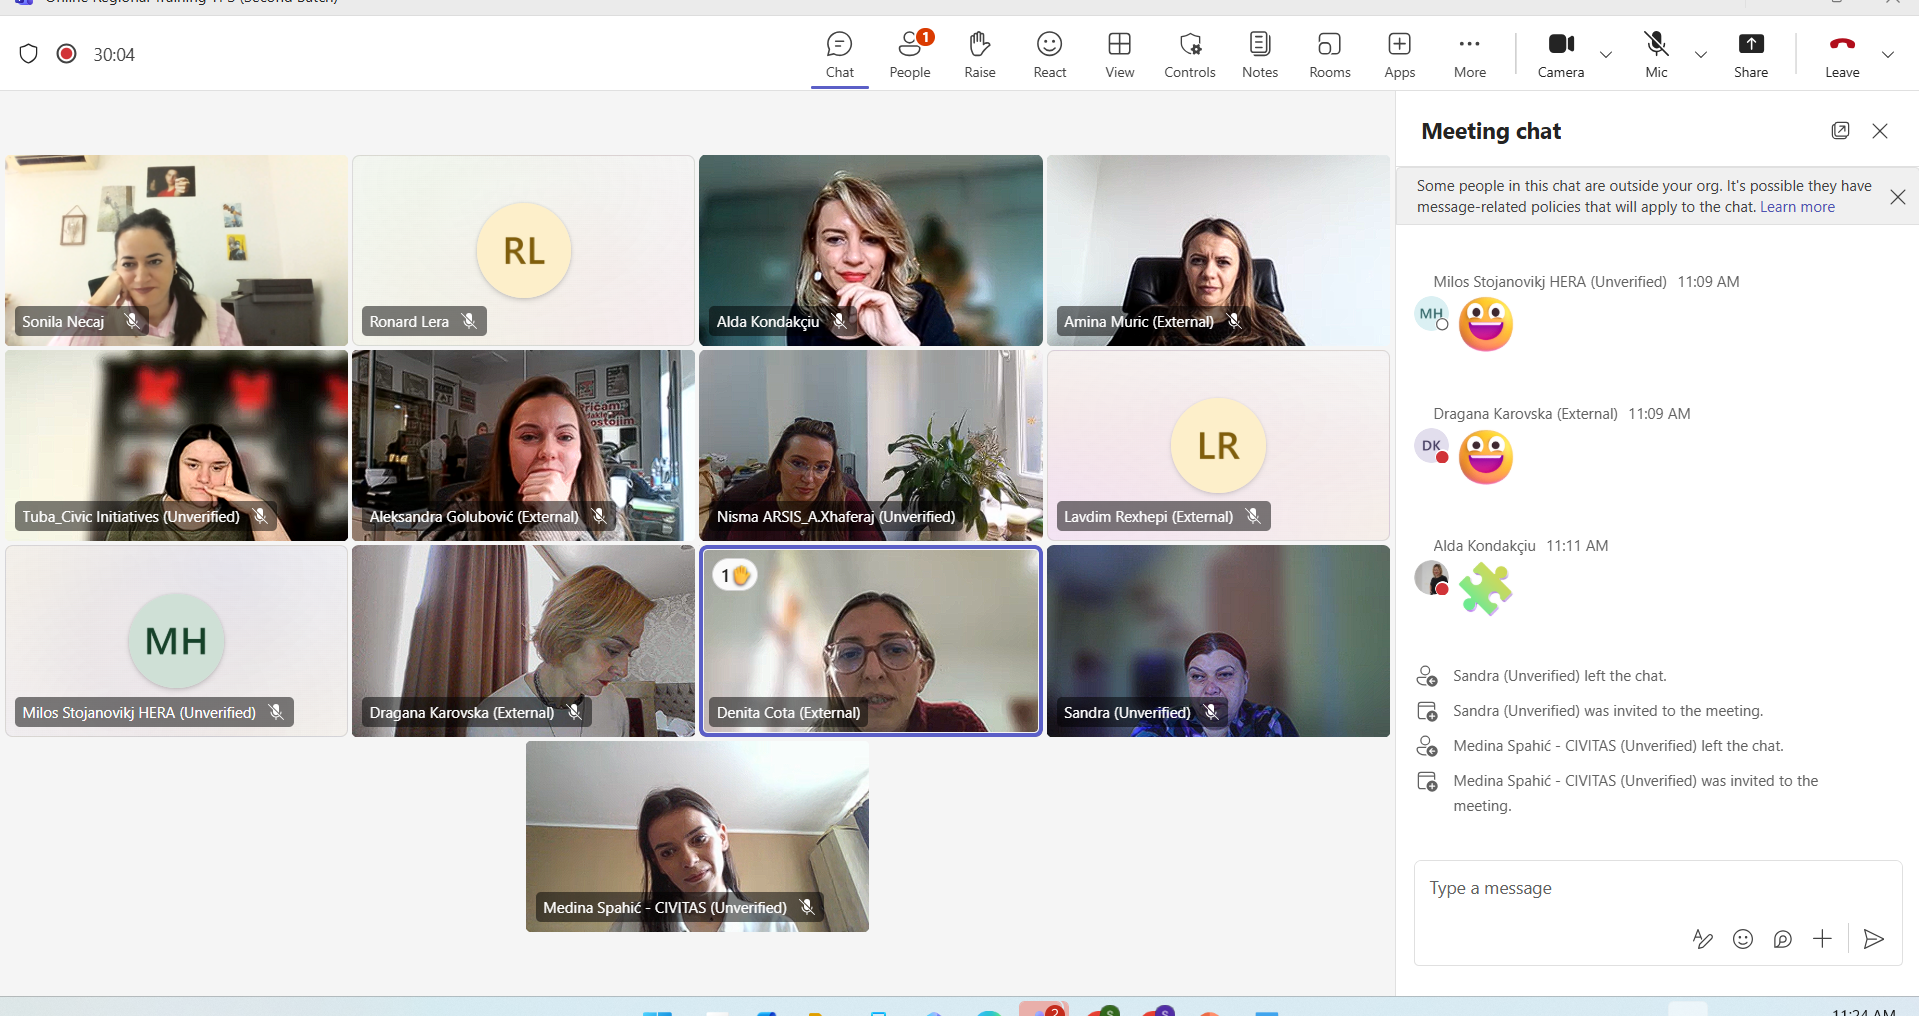Unmute the Mic
The width and height of the screenshot is (1919, 1016).
(1656, 54)
